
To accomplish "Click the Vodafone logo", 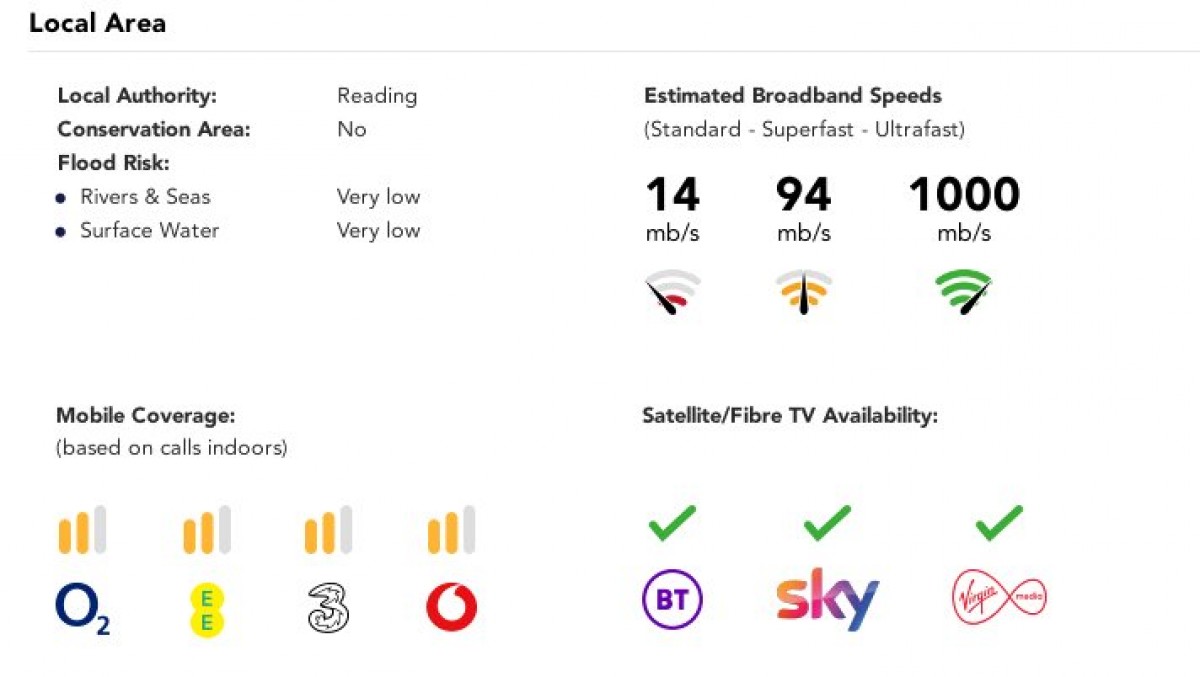I will click(451, 608).
